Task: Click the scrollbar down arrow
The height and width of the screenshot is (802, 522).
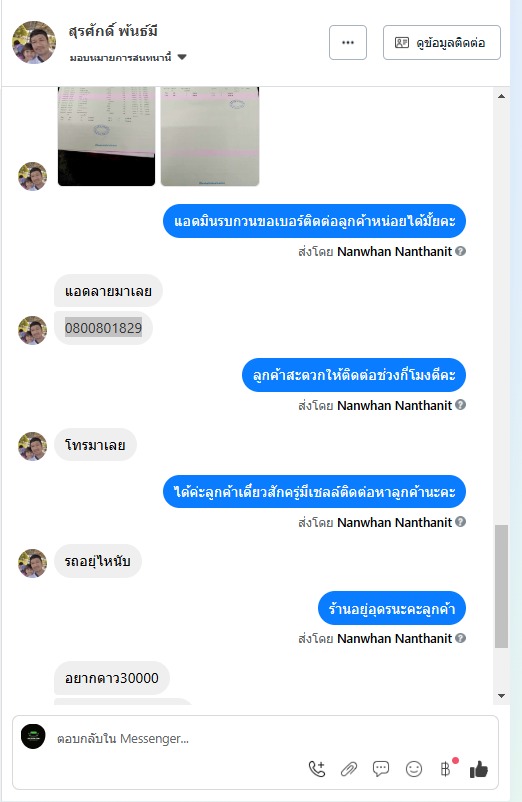Action: 502,696
